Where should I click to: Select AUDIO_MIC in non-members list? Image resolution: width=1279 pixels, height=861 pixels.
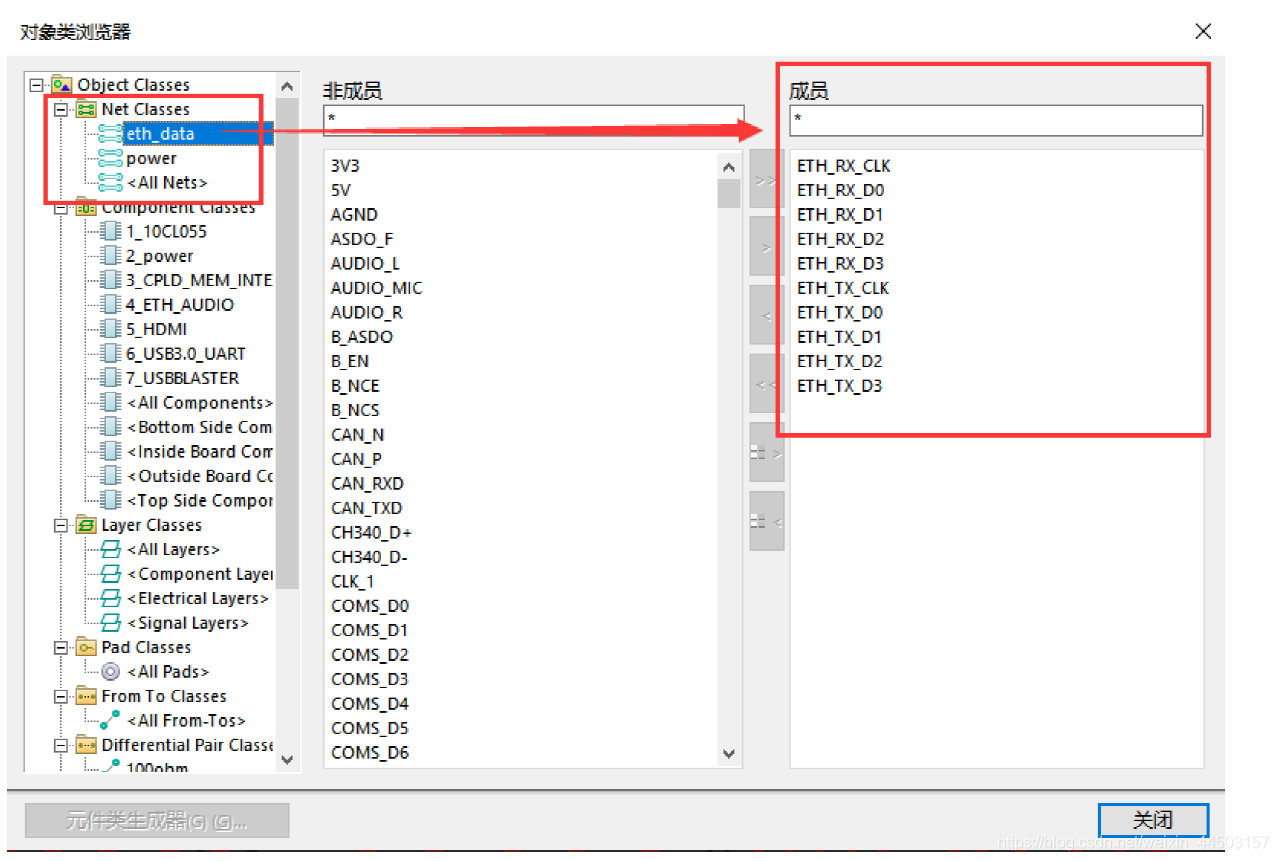tap(376, 288)
